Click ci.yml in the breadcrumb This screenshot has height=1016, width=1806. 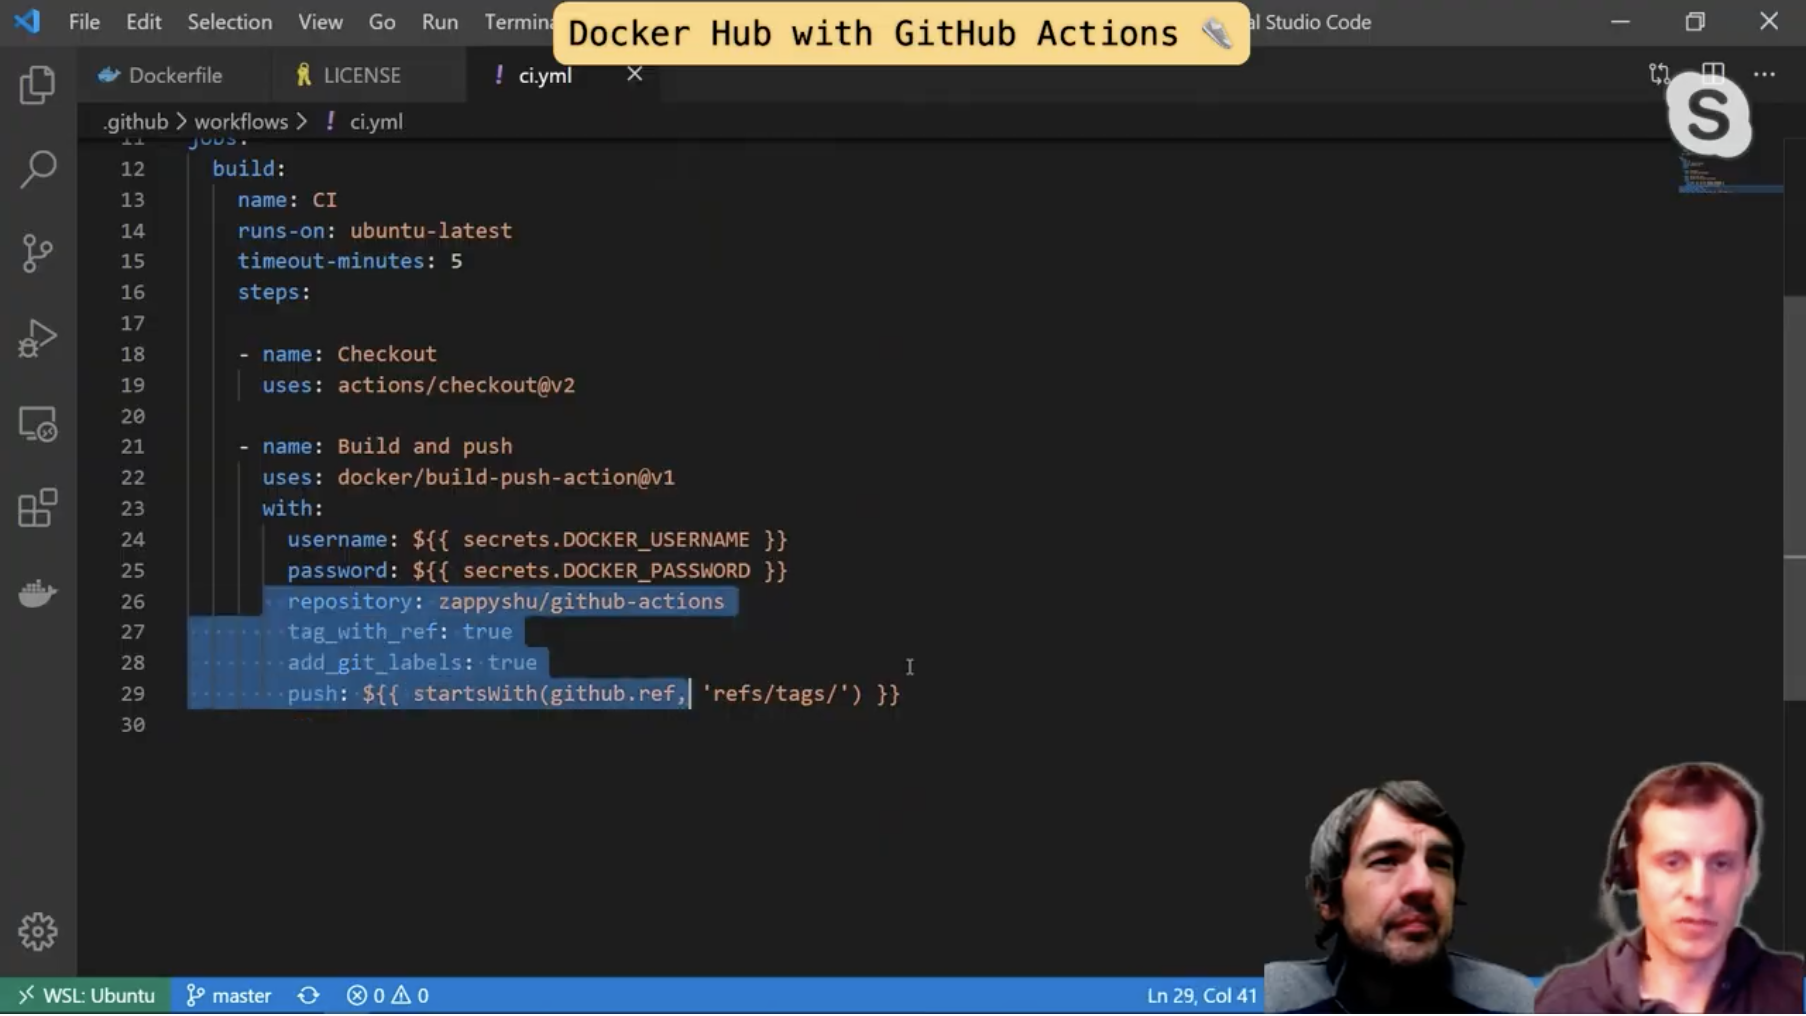(x=376, y=122)
